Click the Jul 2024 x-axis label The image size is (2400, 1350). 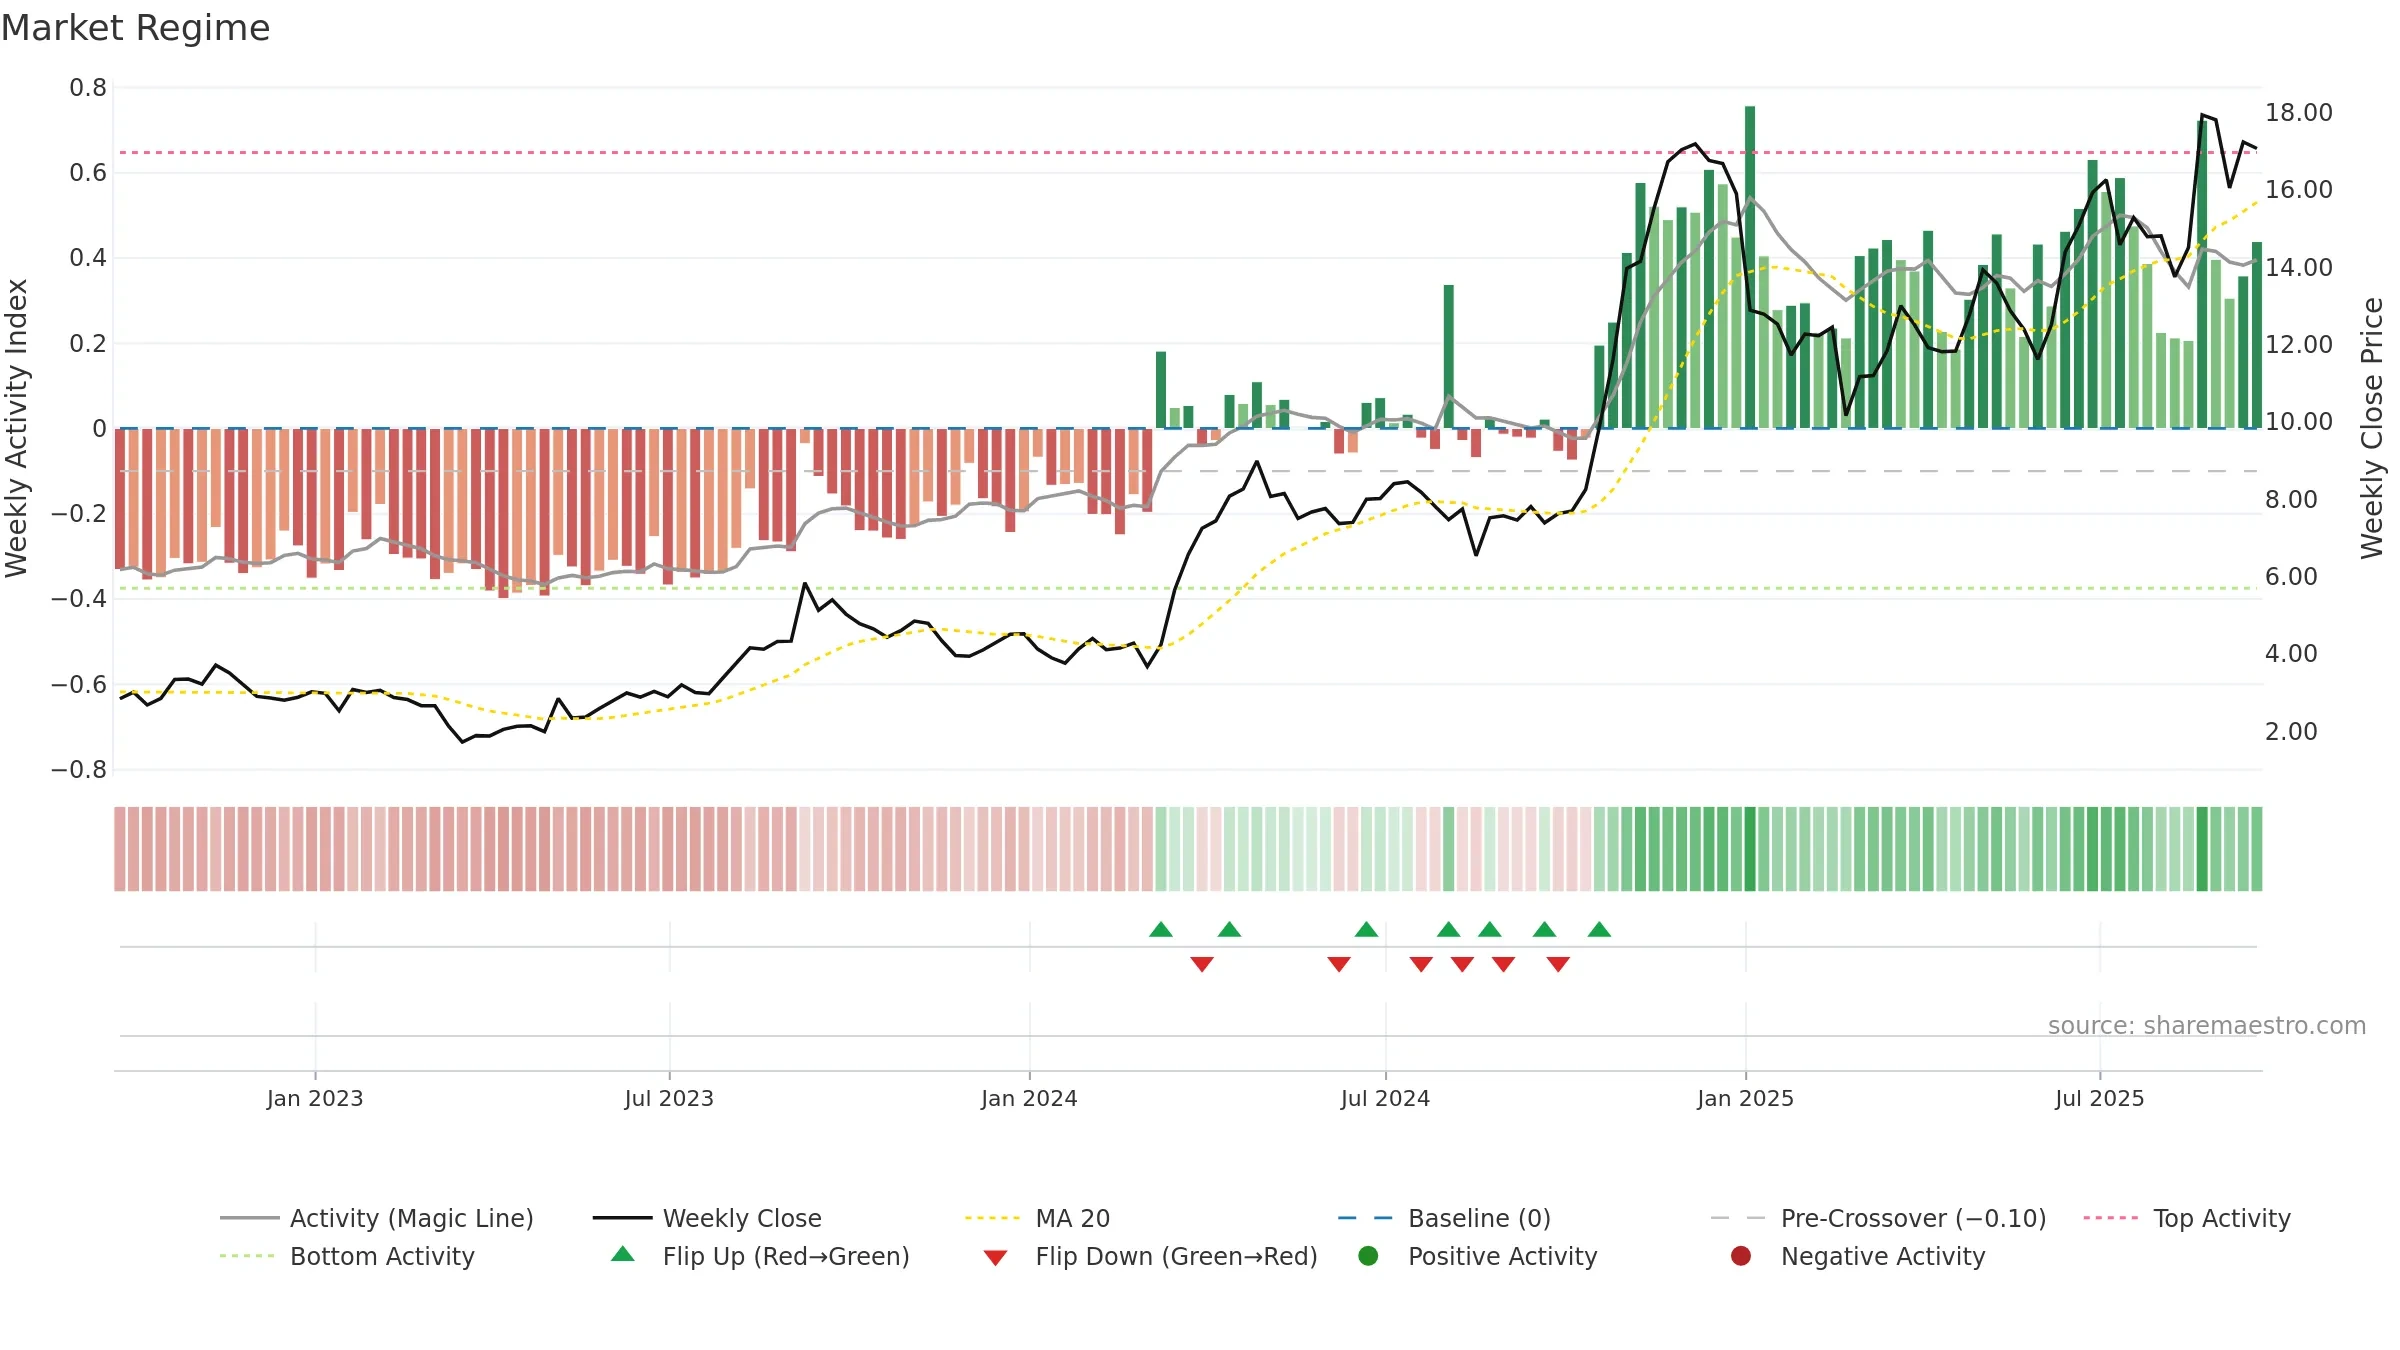(1385, 1098)
